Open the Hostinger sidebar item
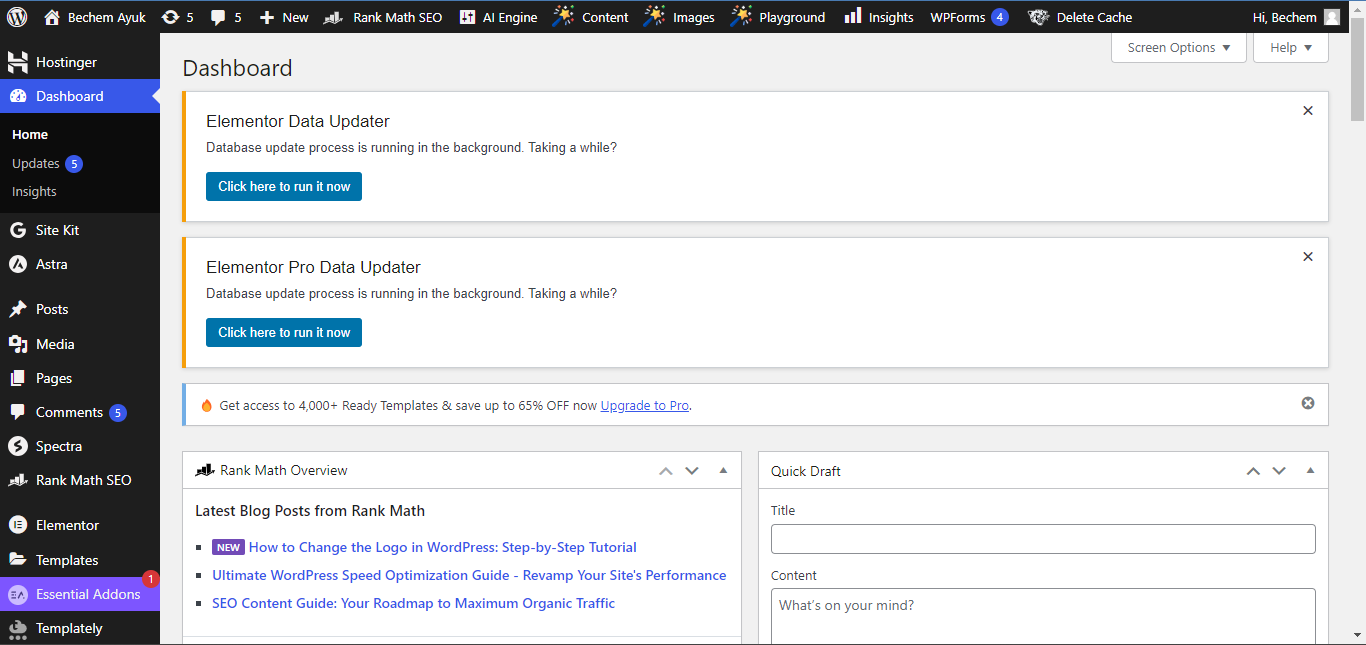This screenshot has width=1366, height=645. point(80,62)
